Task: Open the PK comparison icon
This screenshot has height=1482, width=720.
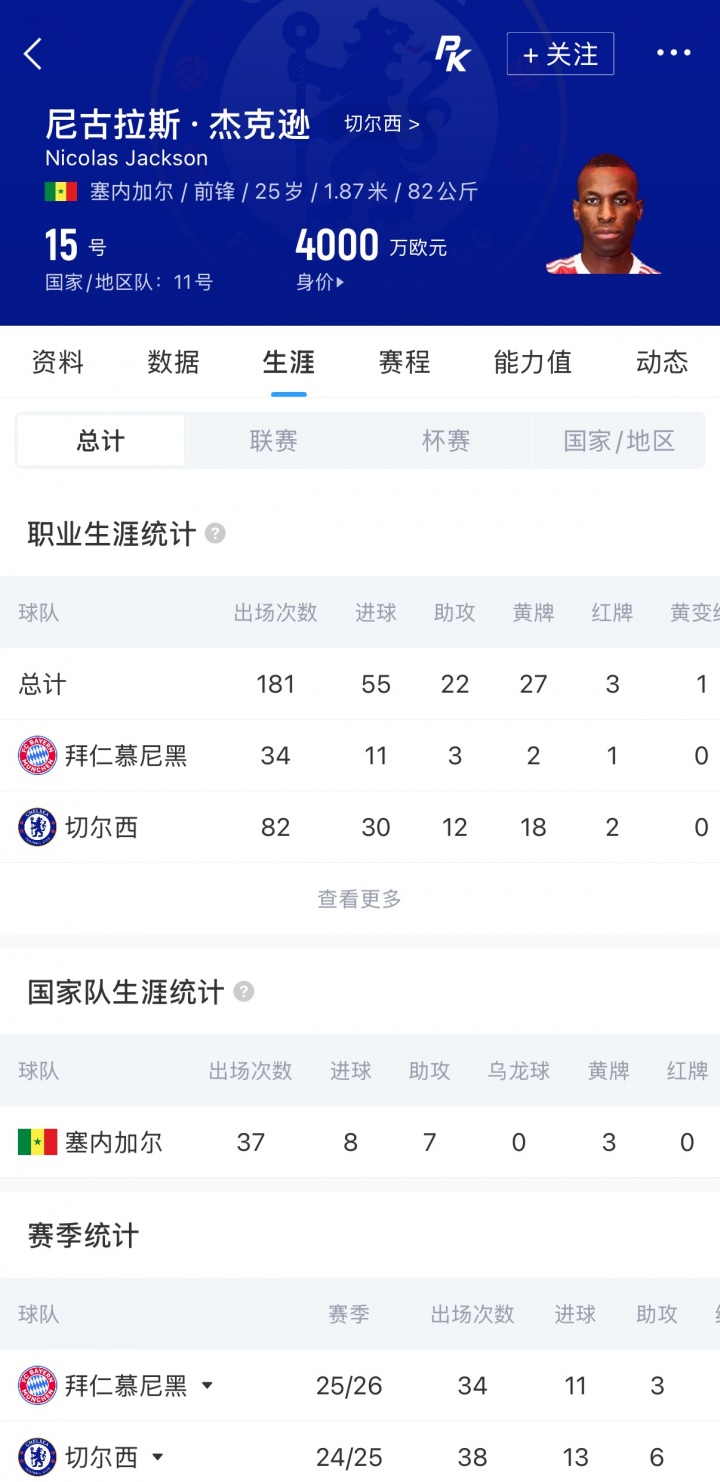Action: click(452, 54)
